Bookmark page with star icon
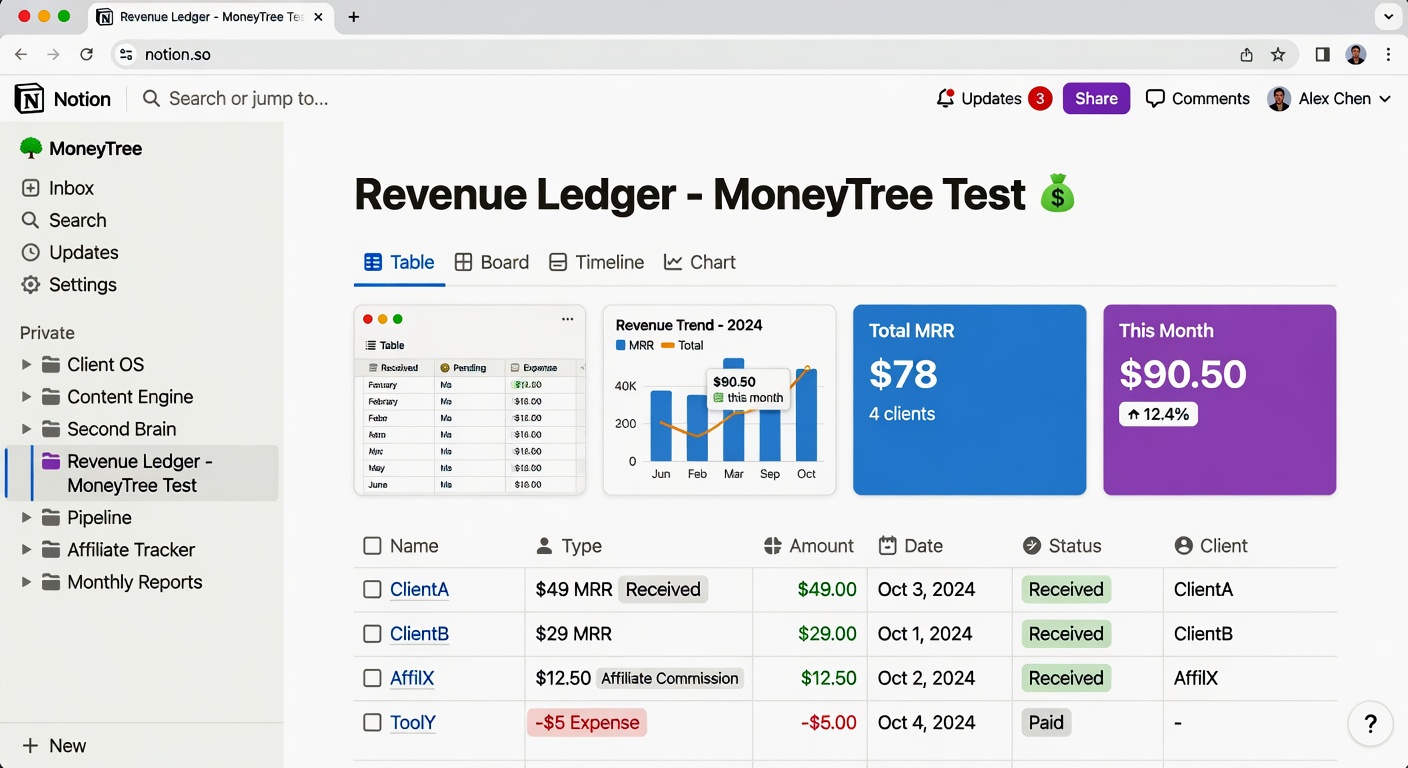Screen dimensions: 1408x768 pos(1278,55)
